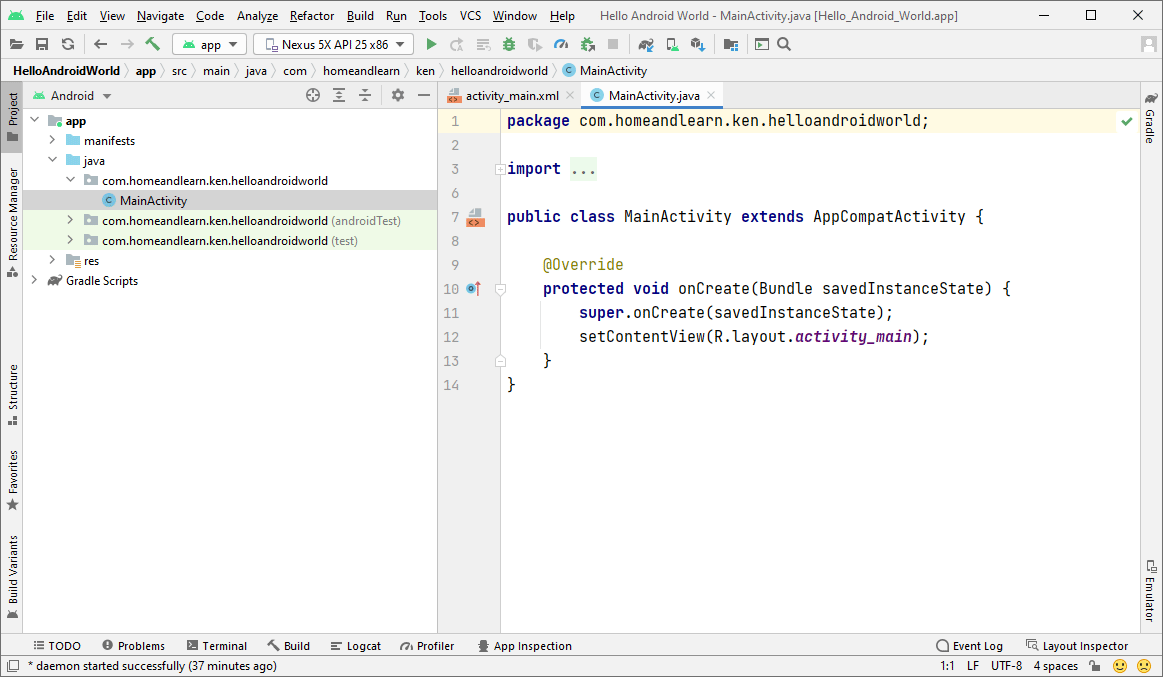Collapse the java folder
Image resolution: width=1163 pixels, height=677 pixels.
tap(53, 160)
